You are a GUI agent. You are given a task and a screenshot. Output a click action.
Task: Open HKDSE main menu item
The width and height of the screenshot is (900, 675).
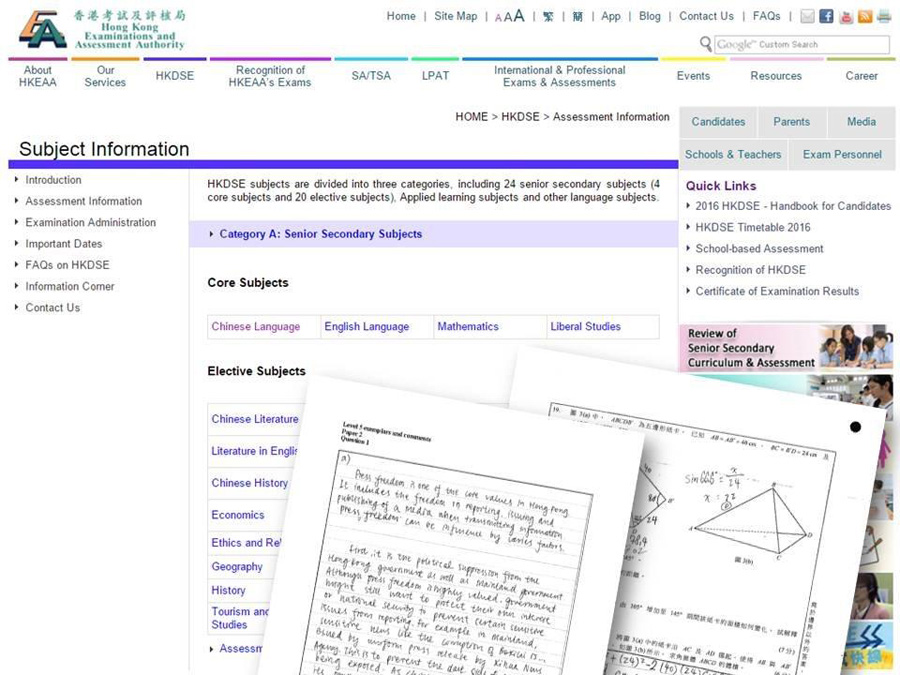(x=174, y=76)
